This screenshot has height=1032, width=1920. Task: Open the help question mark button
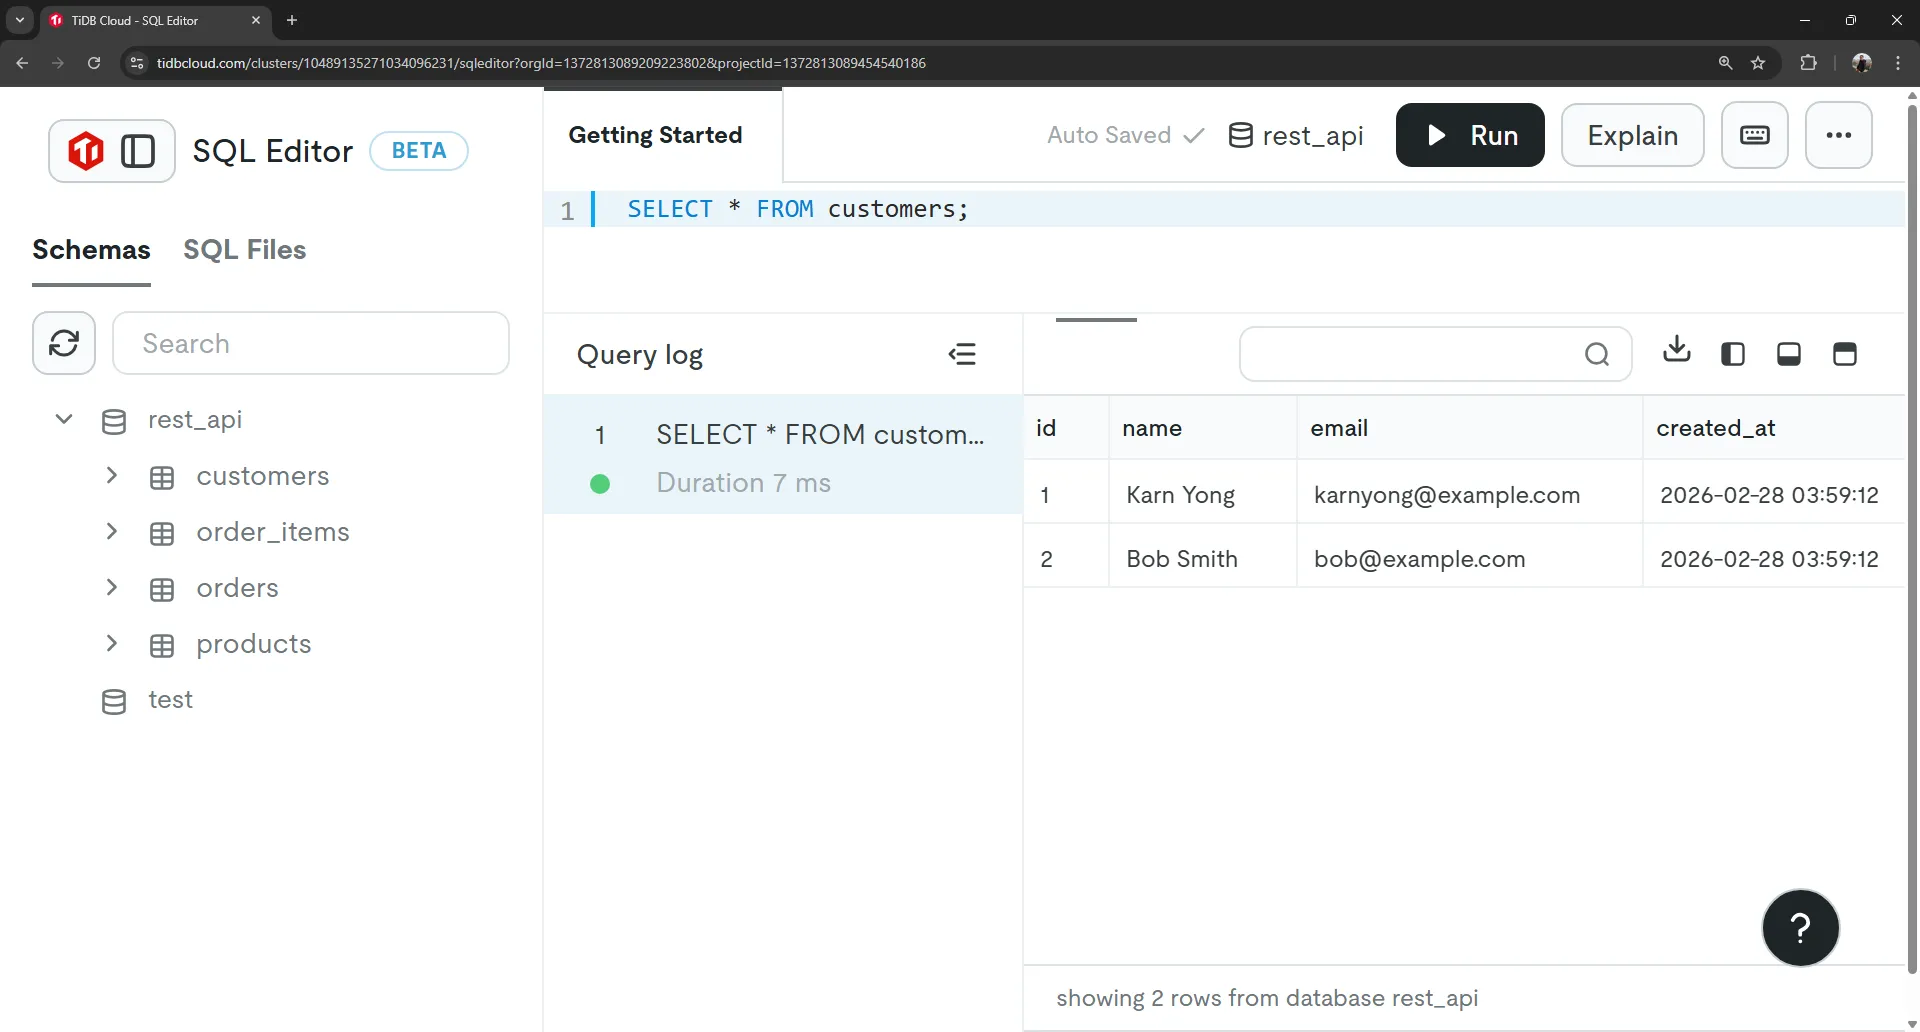tap(1800, 928)
